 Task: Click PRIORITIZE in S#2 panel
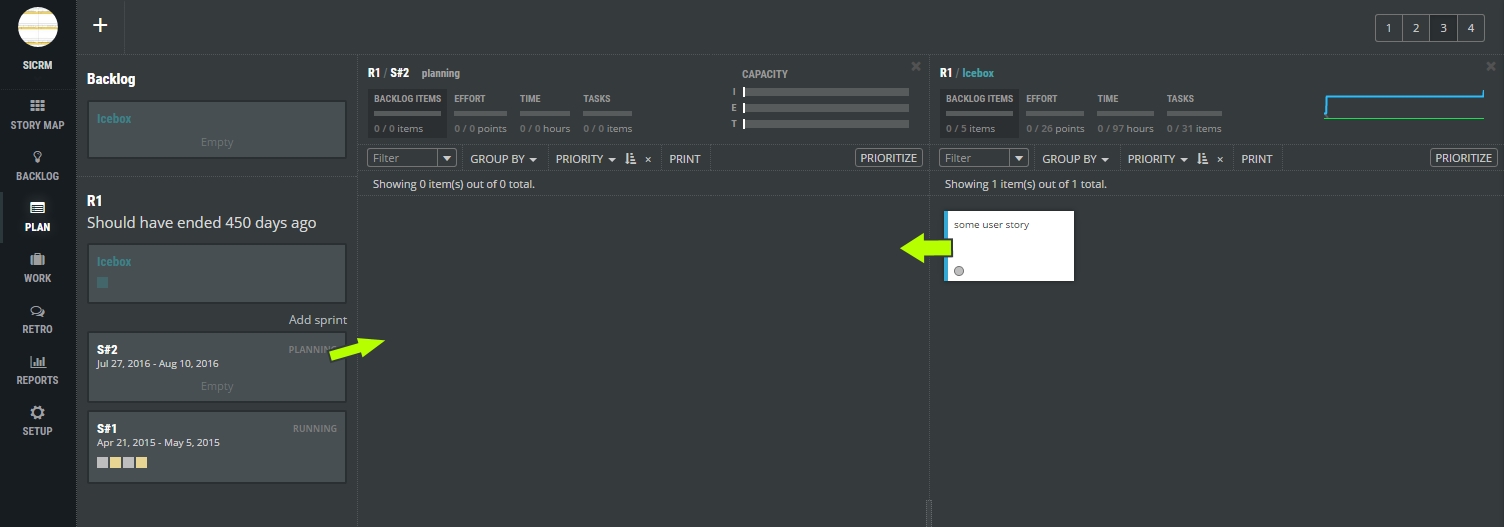click(x=889, y=158)
